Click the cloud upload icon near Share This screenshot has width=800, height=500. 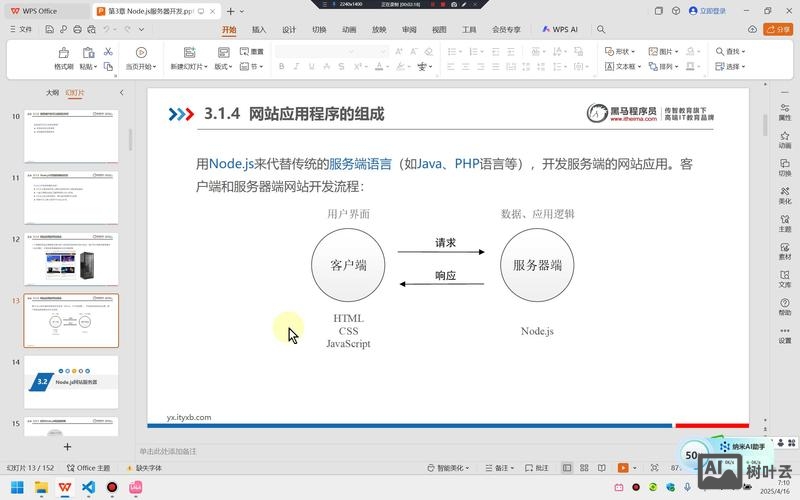pyautogui.click(x=752, y=30)
